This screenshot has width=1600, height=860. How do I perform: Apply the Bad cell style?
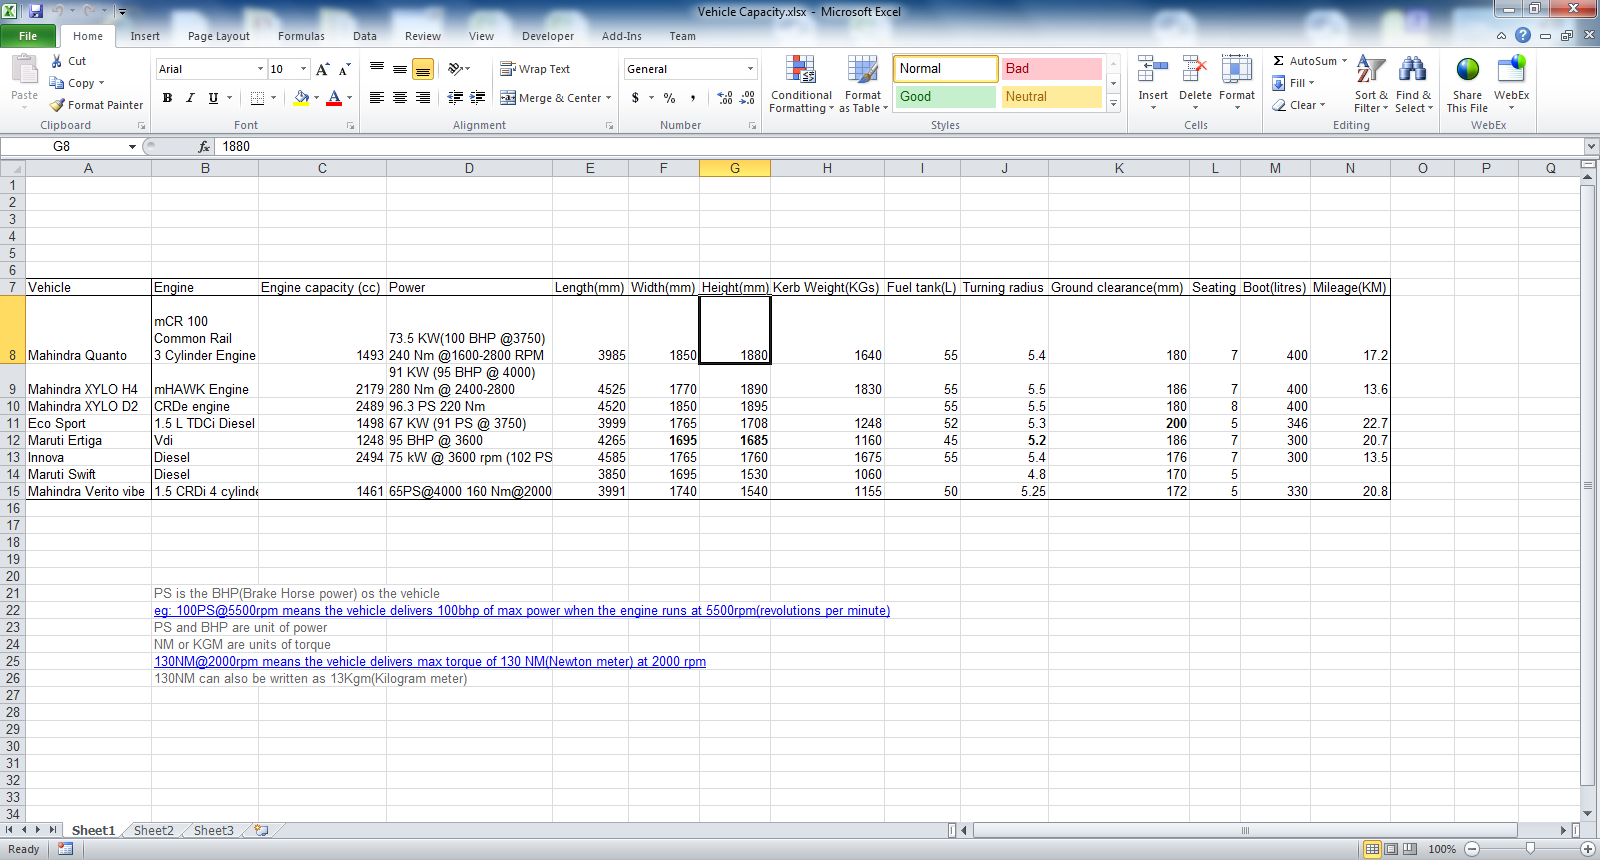click(1051, 69)
